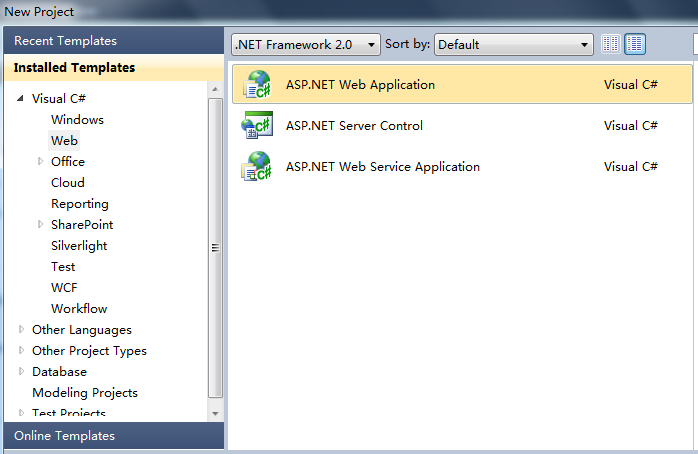Select Modeling Projects in the tree
The height and width of the screenshot is (454, 698).
(85, 393)
